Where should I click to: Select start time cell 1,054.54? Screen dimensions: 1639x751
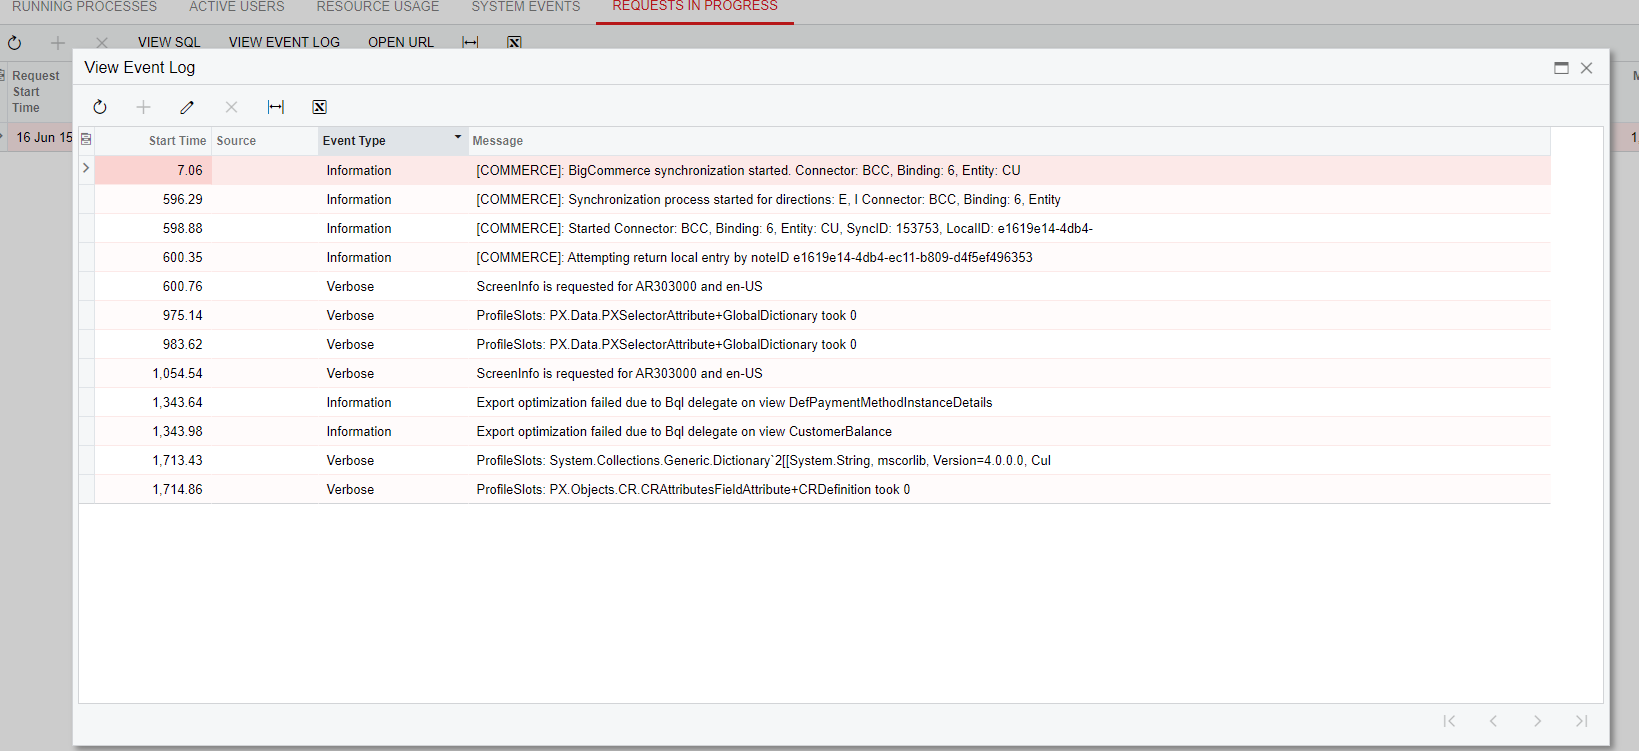click(x=153, y=374)
